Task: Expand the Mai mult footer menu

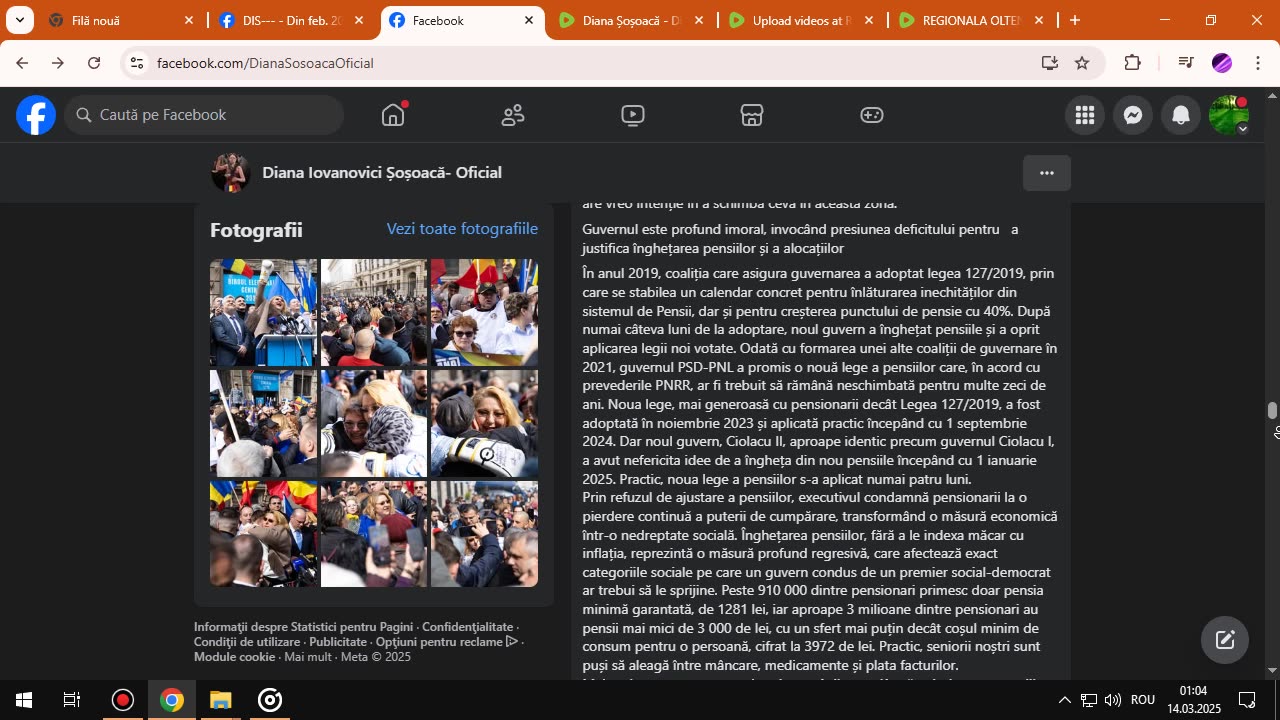Action: [x=308, y=657]
